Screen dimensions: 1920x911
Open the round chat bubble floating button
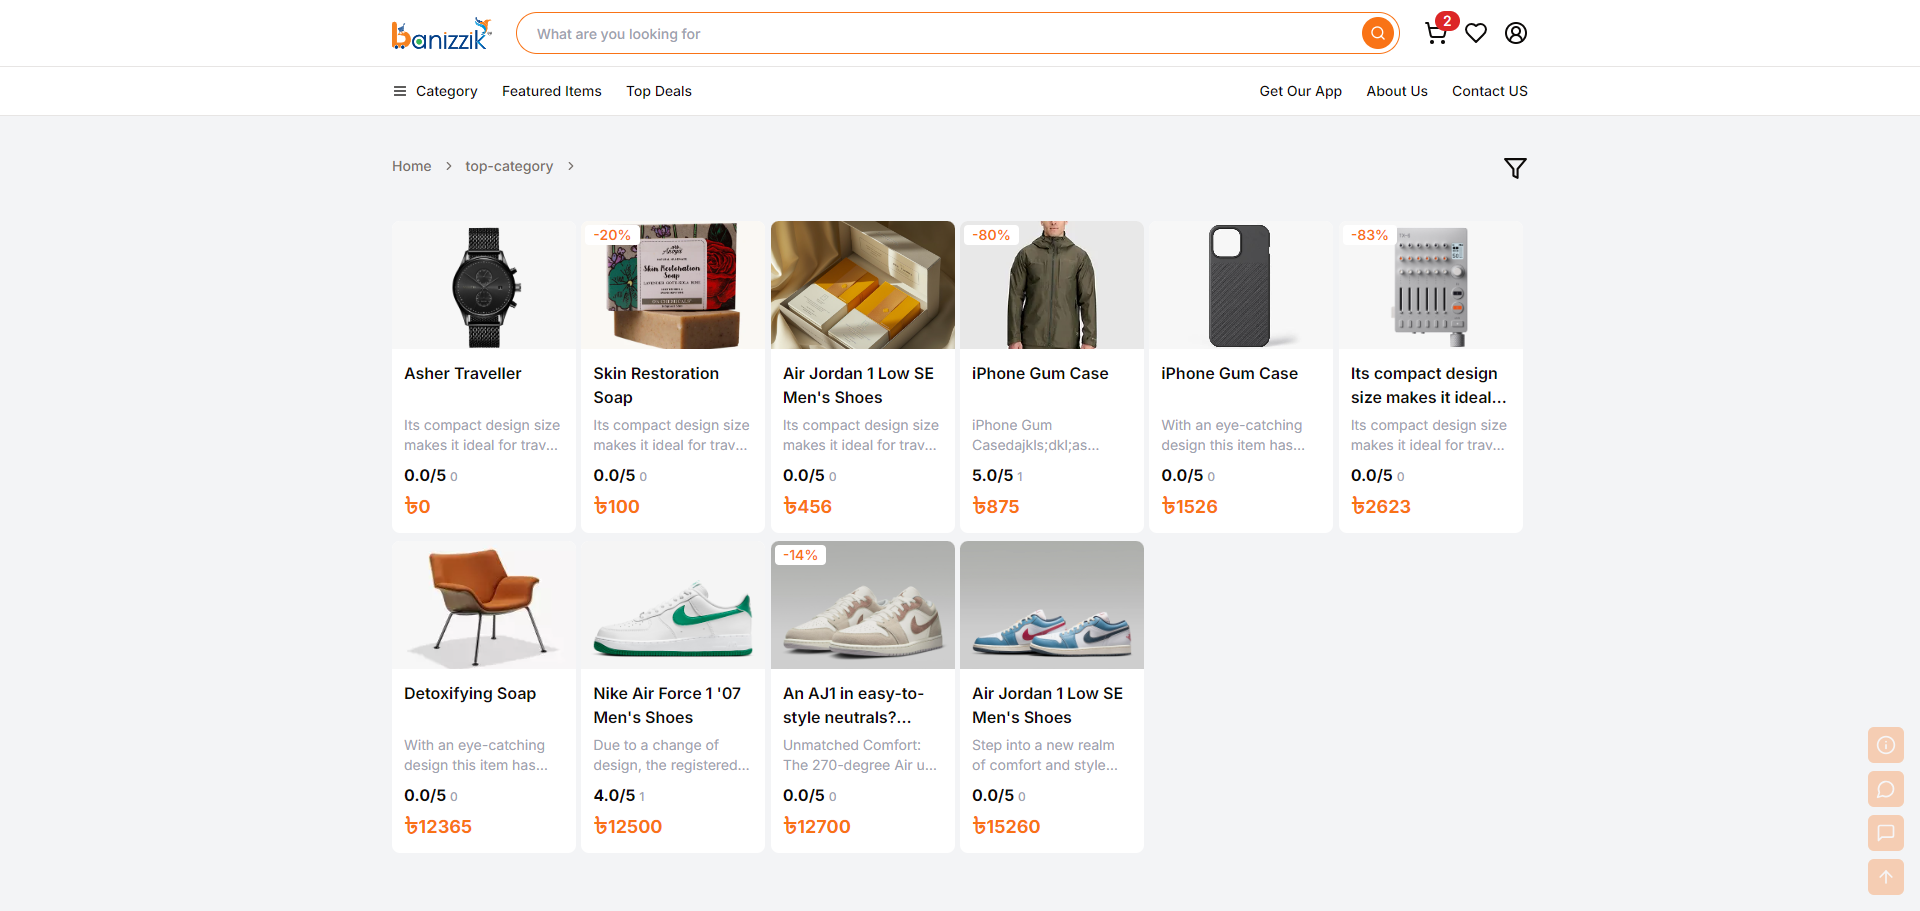(x=1886, y=789)
